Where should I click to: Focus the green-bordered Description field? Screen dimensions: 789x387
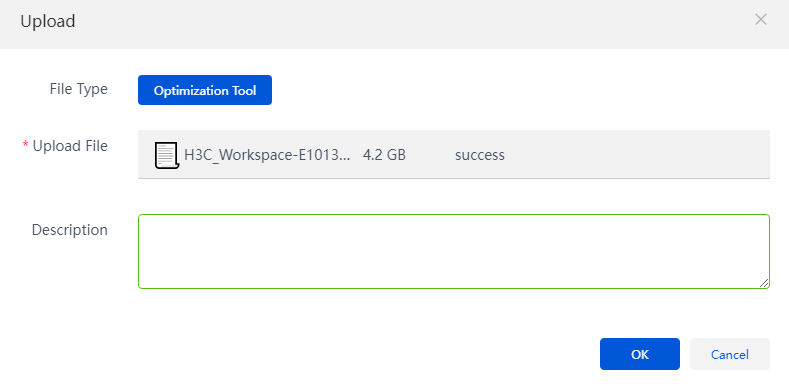(x=454, y=252)
